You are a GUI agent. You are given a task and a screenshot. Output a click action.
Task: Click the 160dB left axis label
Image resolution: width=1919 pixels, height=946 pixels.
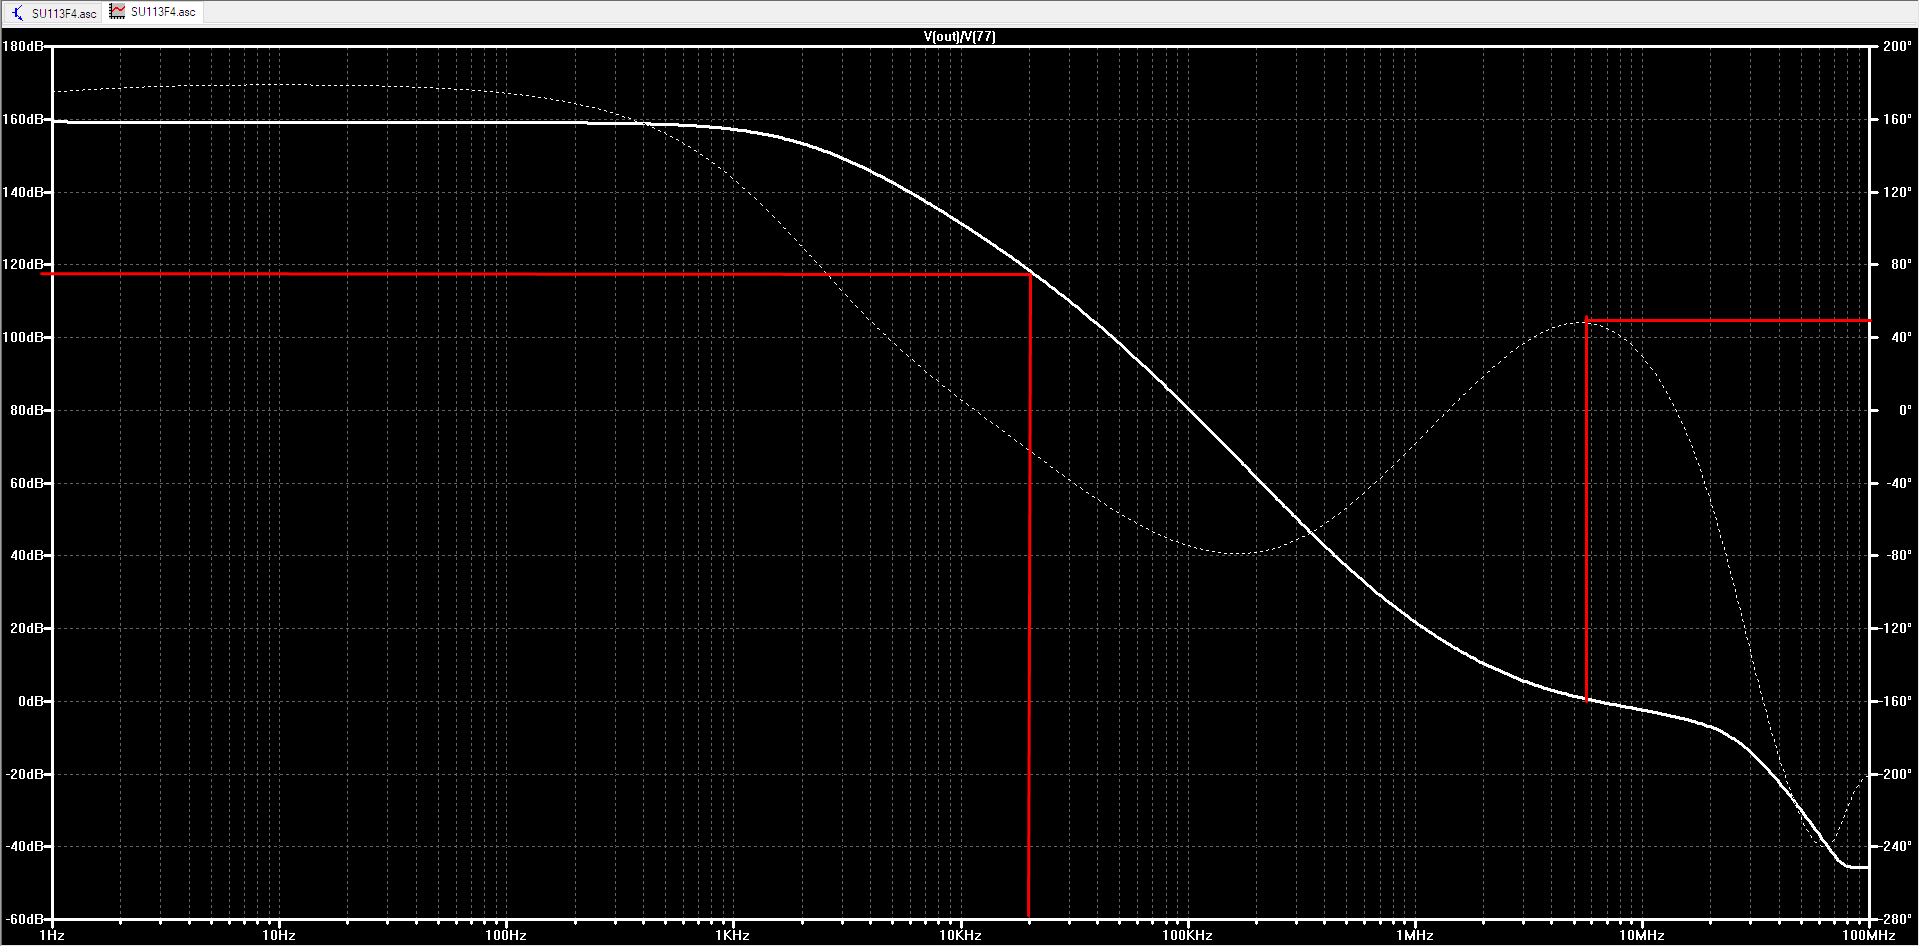click(x=23, y=119)
